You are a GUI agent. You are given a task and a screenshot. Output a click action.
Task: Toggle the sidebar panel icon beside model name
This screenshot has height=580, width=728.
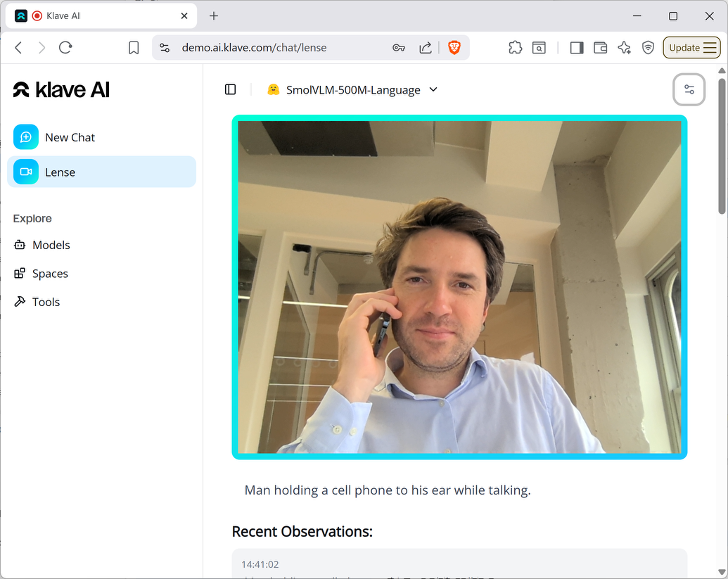(230, 89)
